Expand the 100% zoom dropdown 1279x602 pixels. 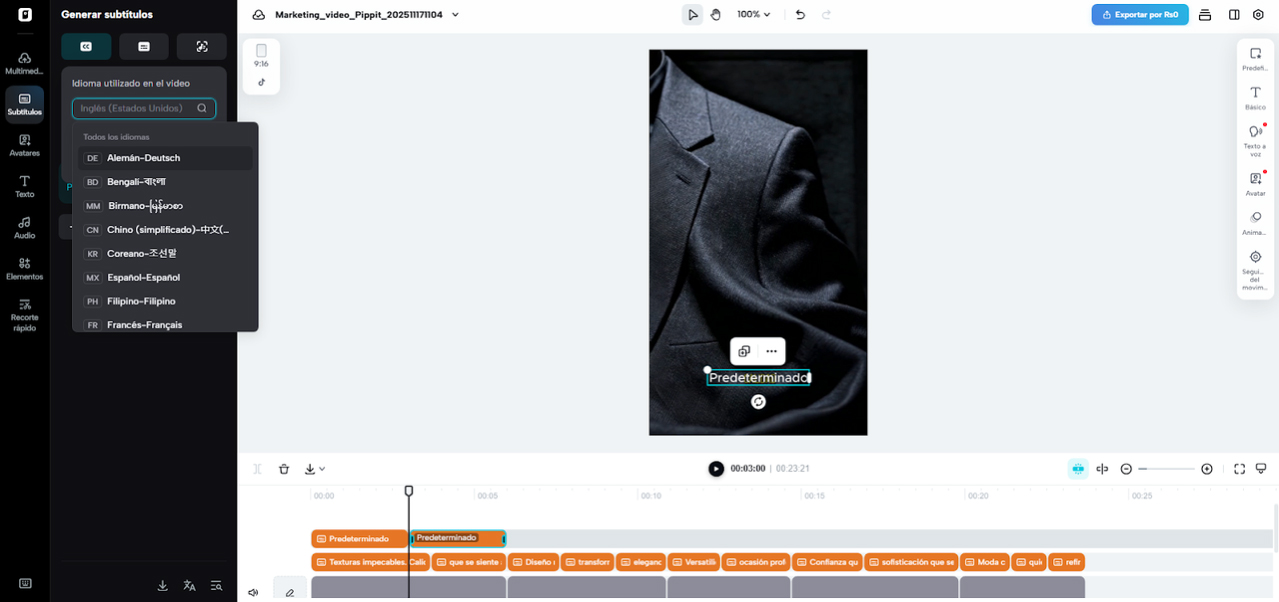754,15
